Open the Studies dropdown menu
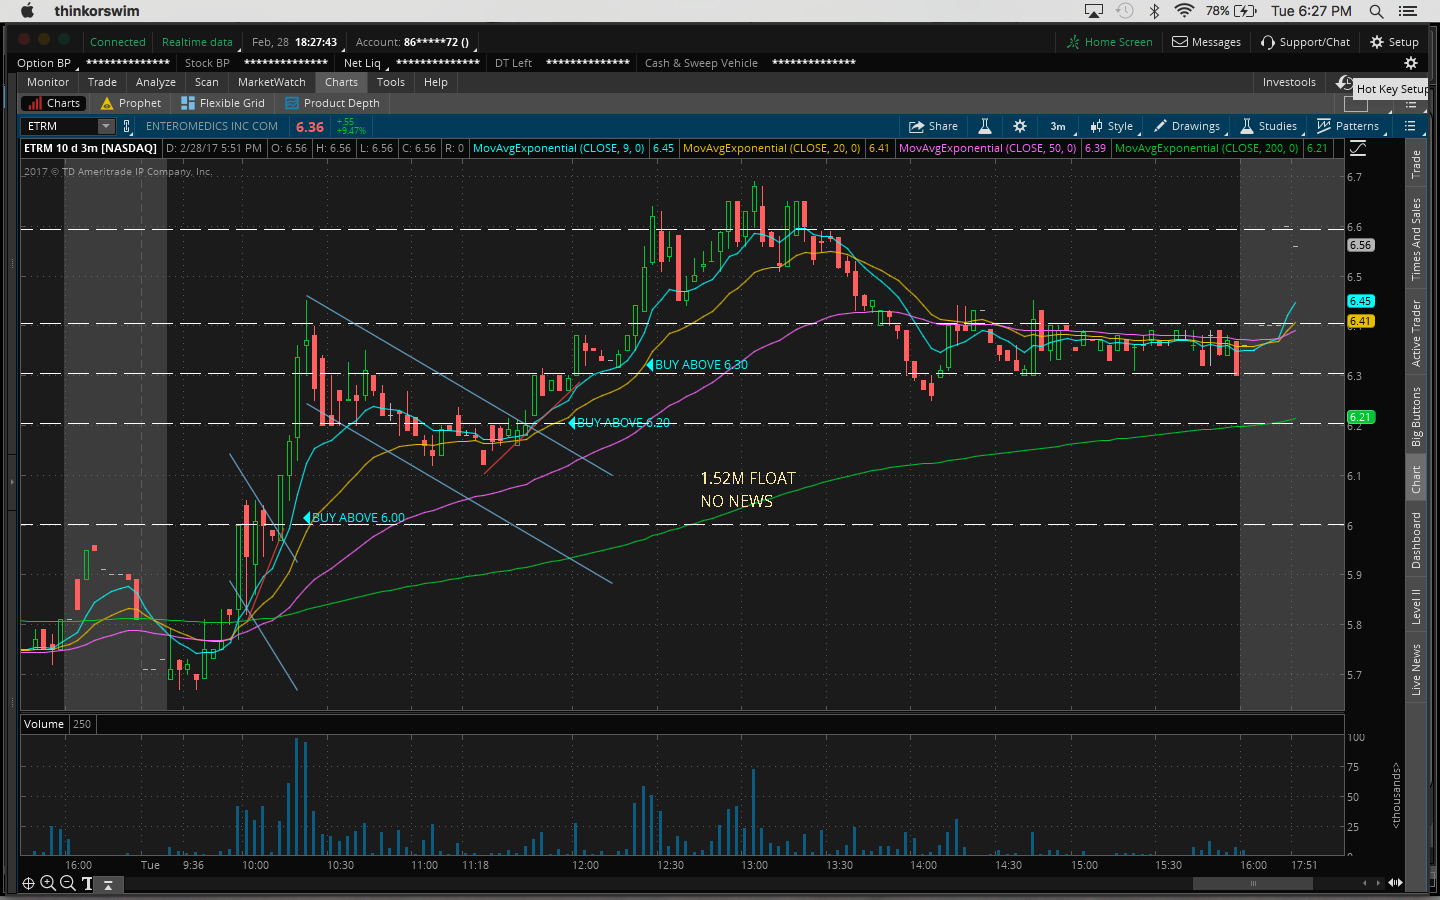This screenshot has height=900, width=1440. [1268, 126]
